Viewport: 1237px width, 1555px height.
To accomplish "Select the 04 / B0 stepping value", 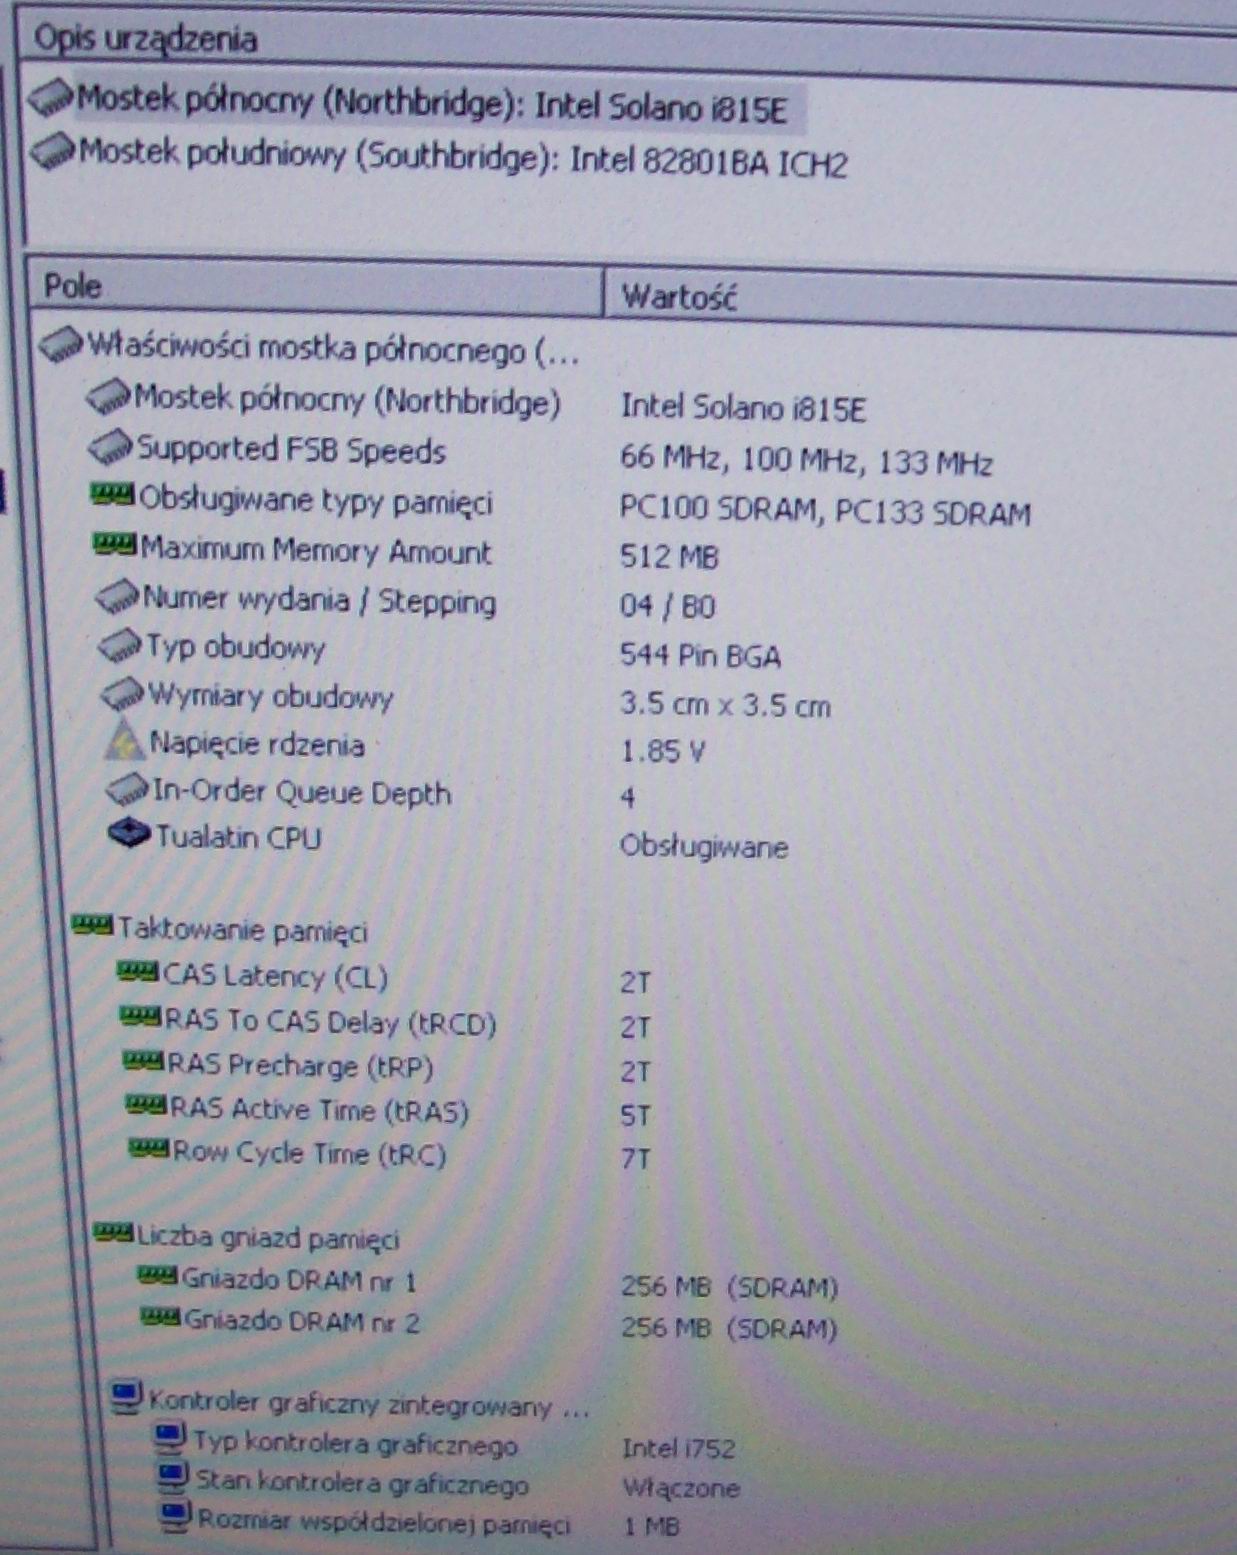I will pos(668,606).
